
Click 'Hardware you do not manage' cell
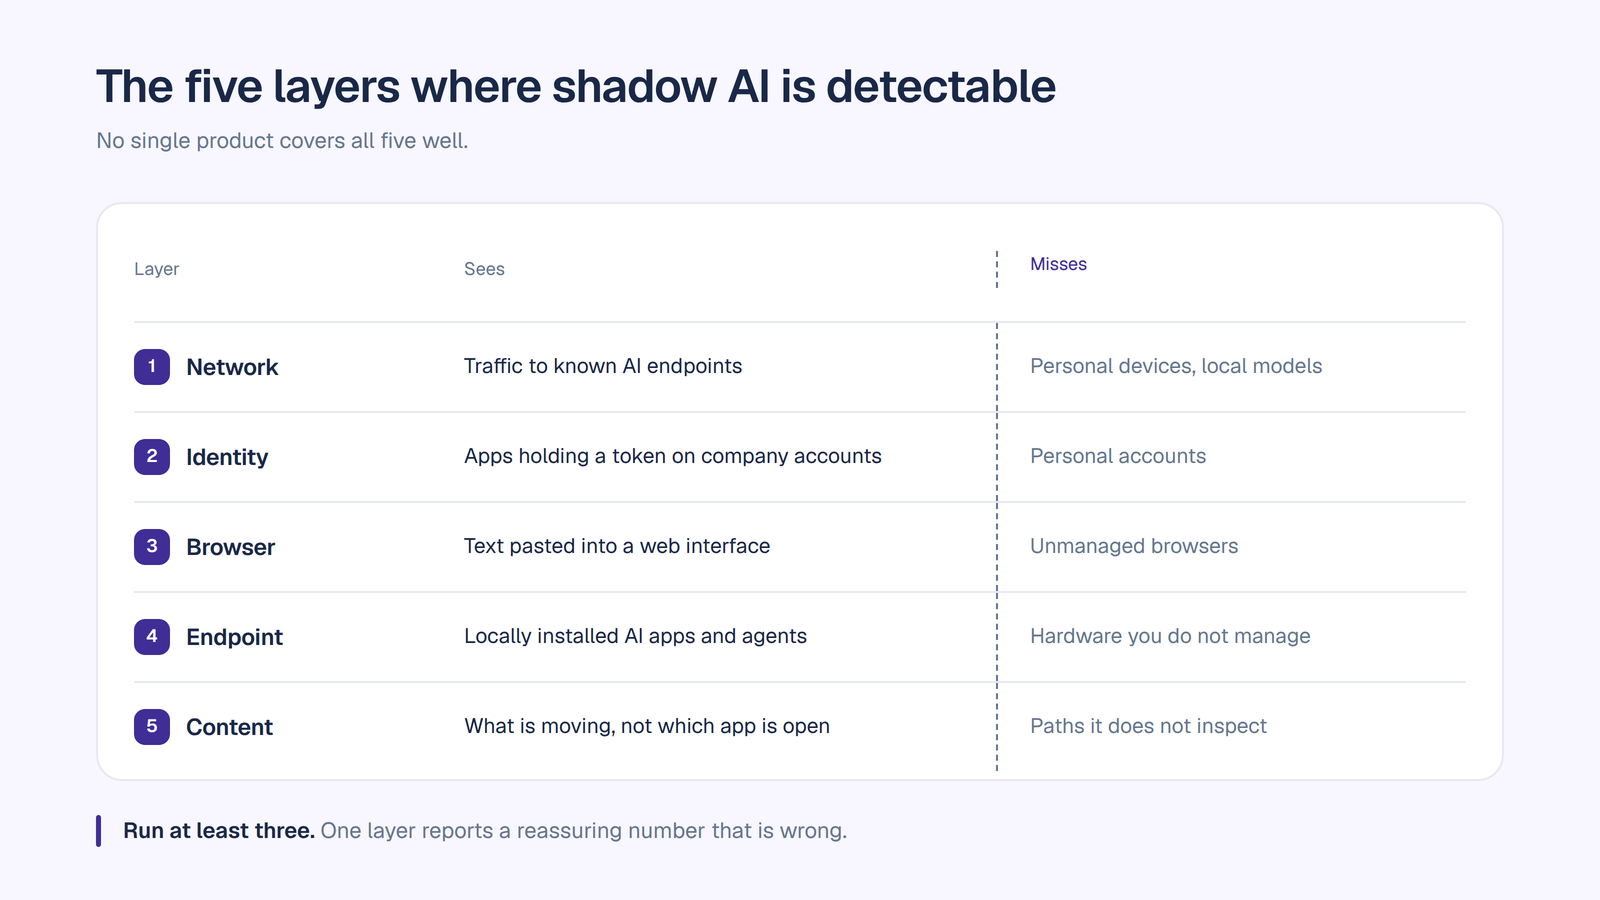[x=1170, y=636]
